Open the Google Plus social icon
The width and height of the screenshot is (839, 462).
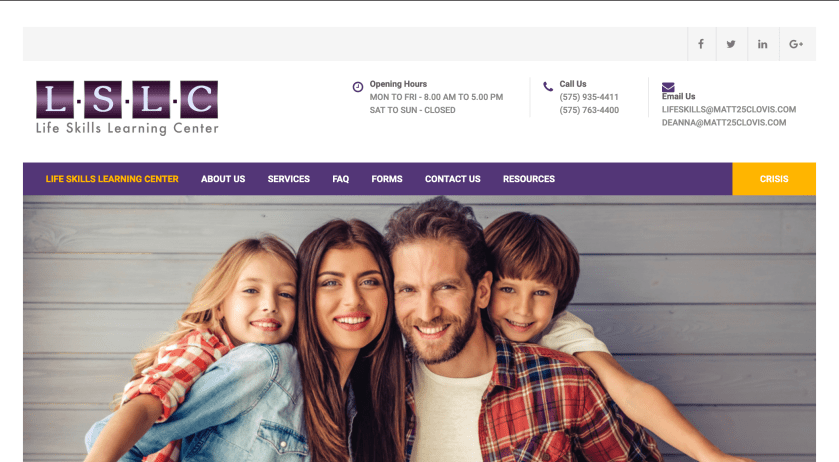pos(796,44)
